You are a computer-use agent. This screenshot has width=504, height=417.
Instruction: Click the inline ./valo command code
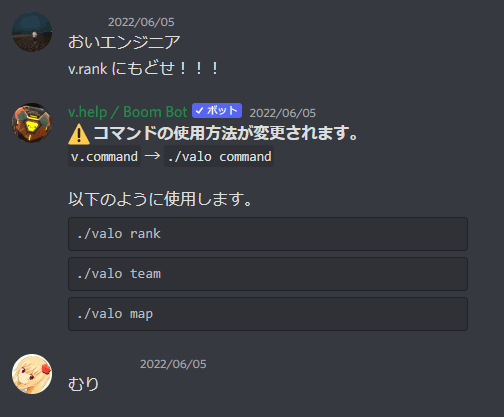(x=219, y=156)
